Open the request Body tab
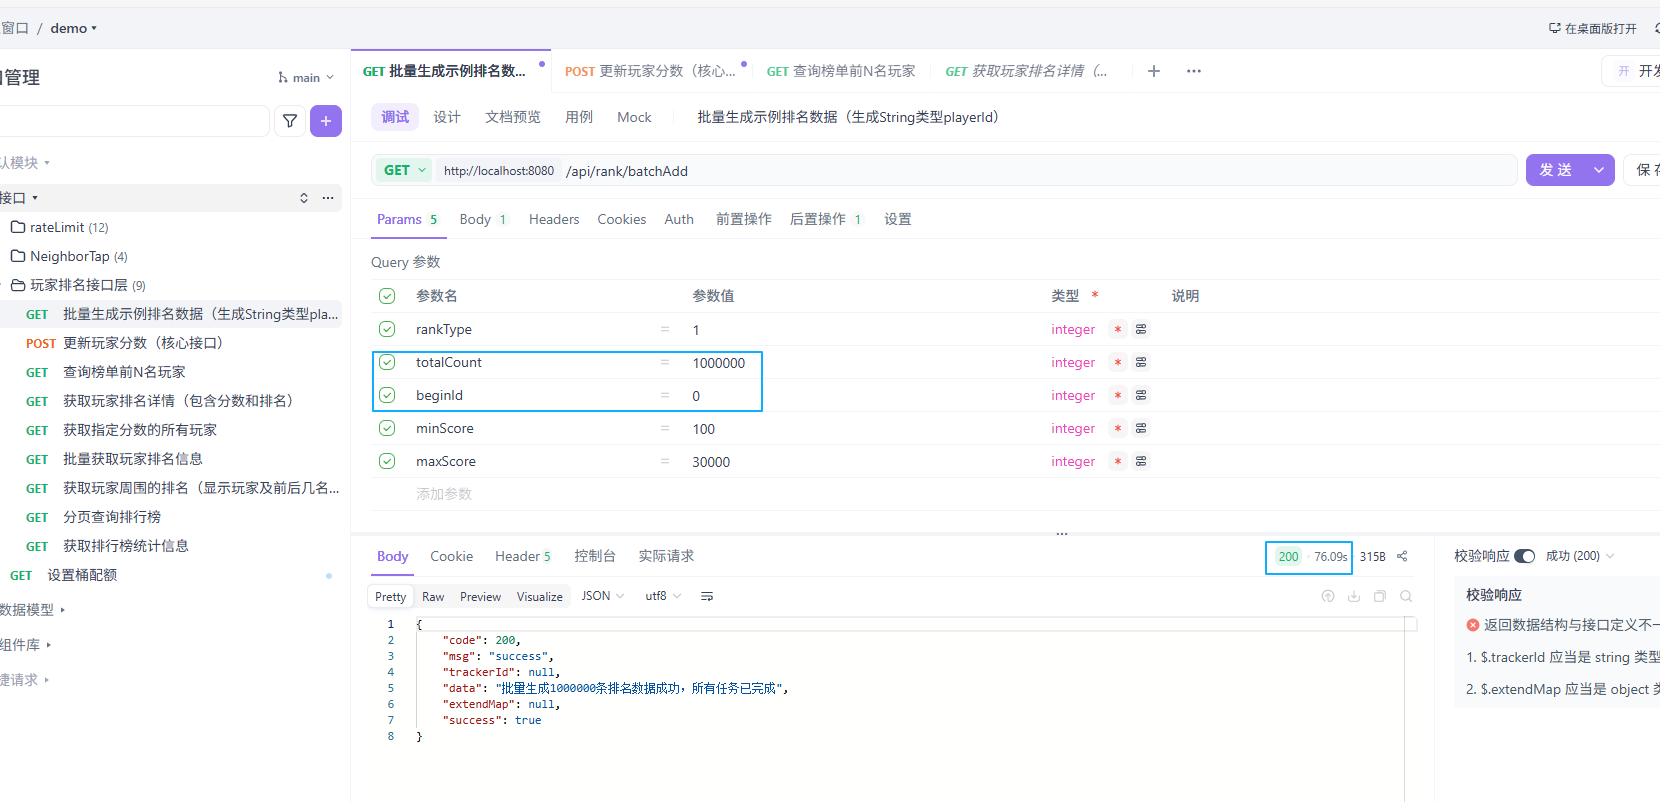 pyautogui.click(x=483, y=219)
